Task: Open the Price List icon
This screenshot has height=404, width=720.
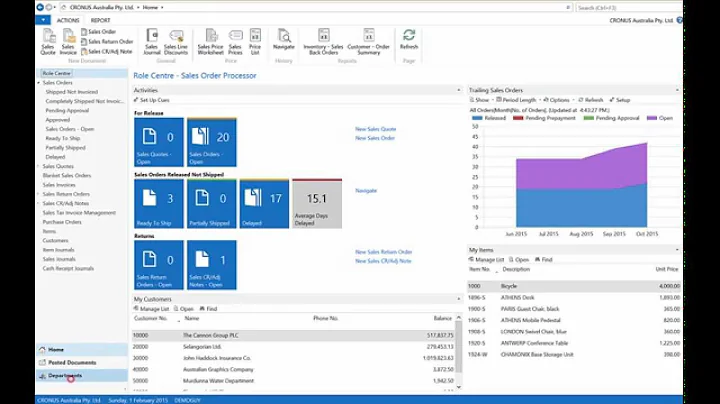Action: (255, 41)
